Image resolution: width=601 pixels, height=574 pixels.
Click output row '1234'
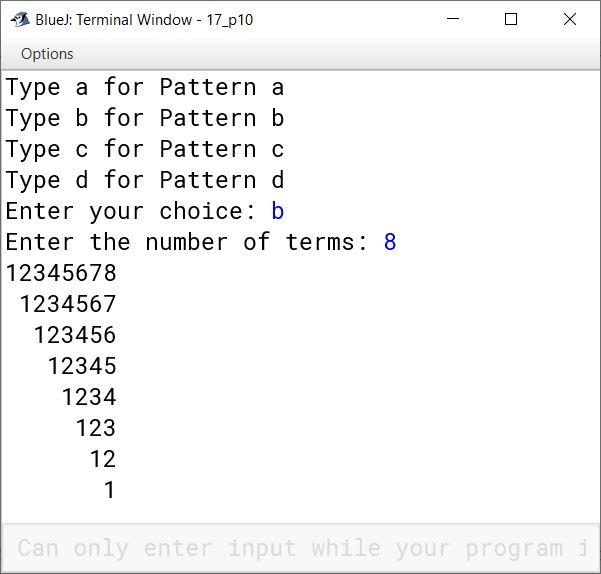pos(89,397)
